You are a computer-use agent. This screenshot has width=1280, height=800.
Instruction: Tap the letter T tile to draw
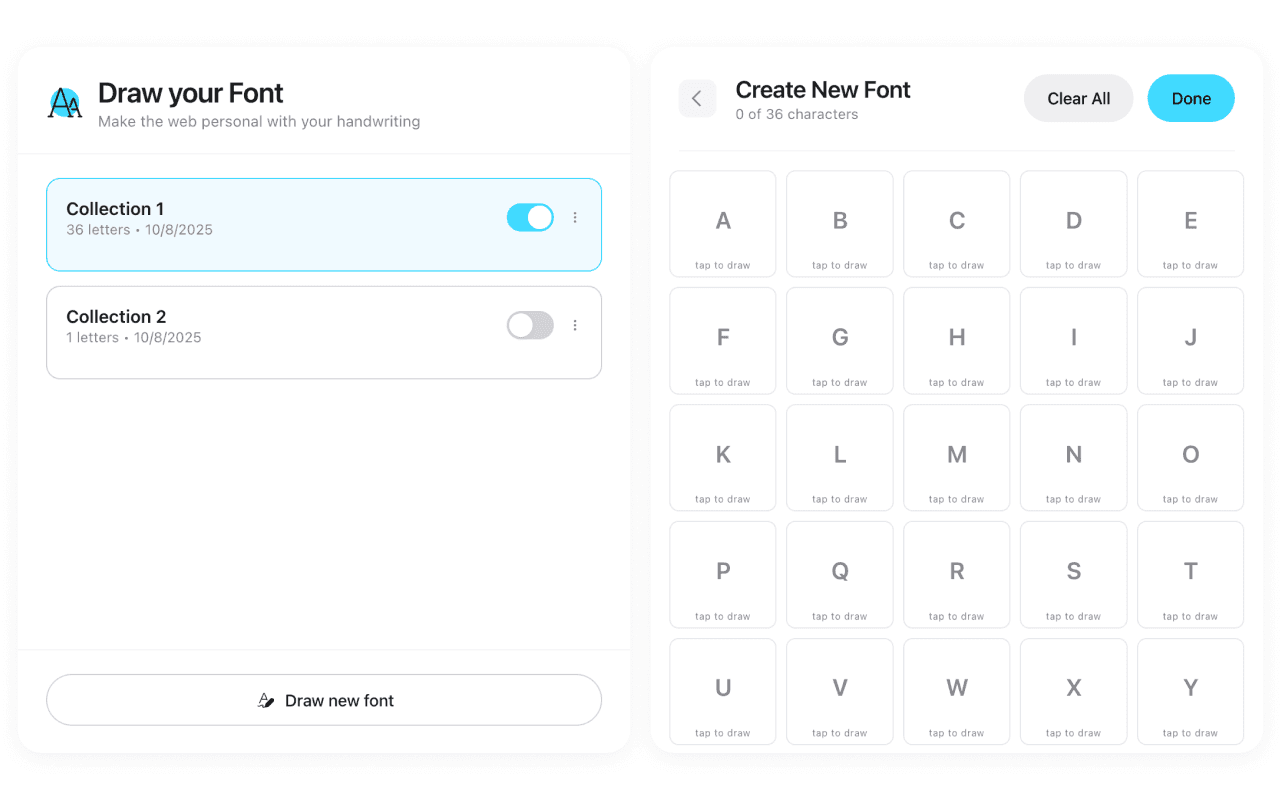click(x=1190, y=574)
